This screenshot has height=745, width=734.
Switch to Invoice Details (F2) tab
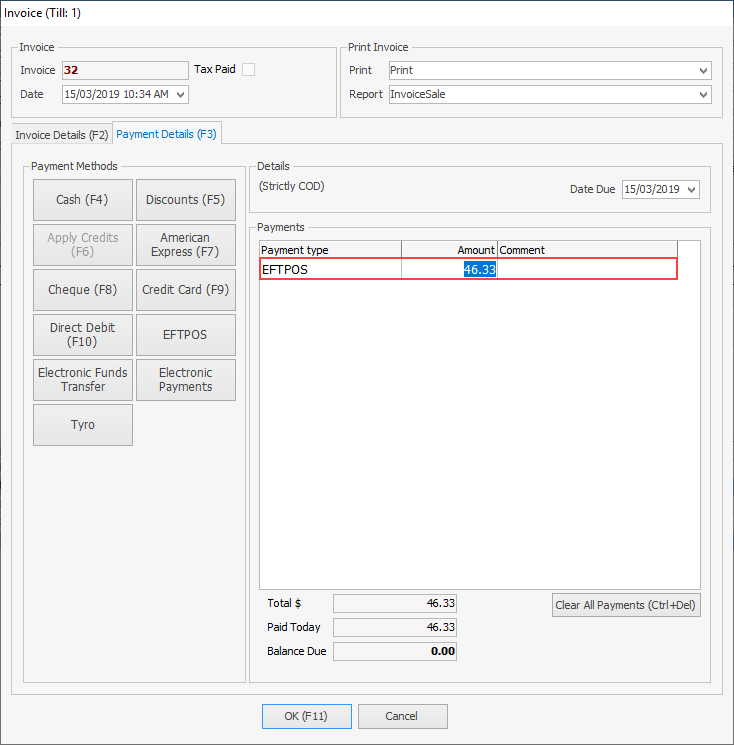point(62,134)
